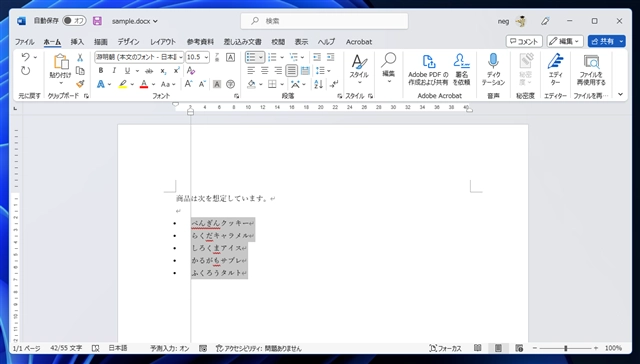
Task: Center align the text
Action: 264,71
